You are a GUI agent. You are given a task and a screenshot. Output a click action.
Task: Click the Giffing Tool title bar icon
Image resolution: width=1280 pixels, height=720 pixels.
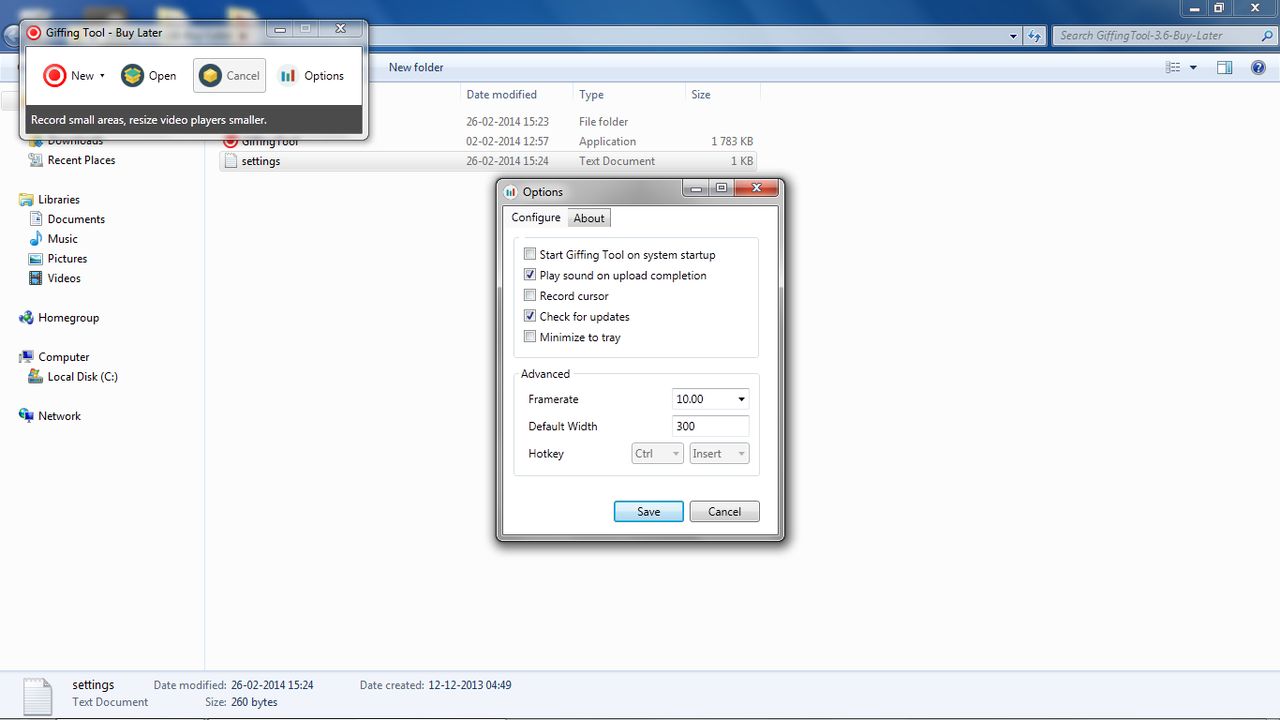coord(34,33)
